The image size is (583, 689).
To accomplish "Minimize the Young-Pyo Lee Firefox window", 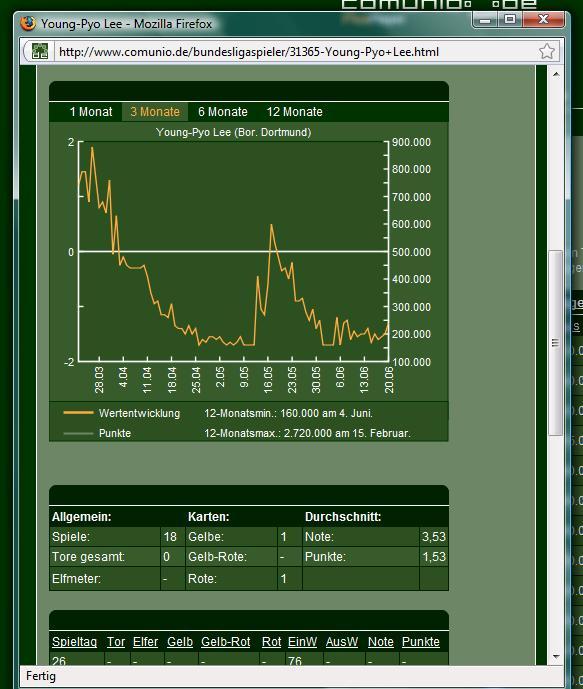I will click(485, 20).
